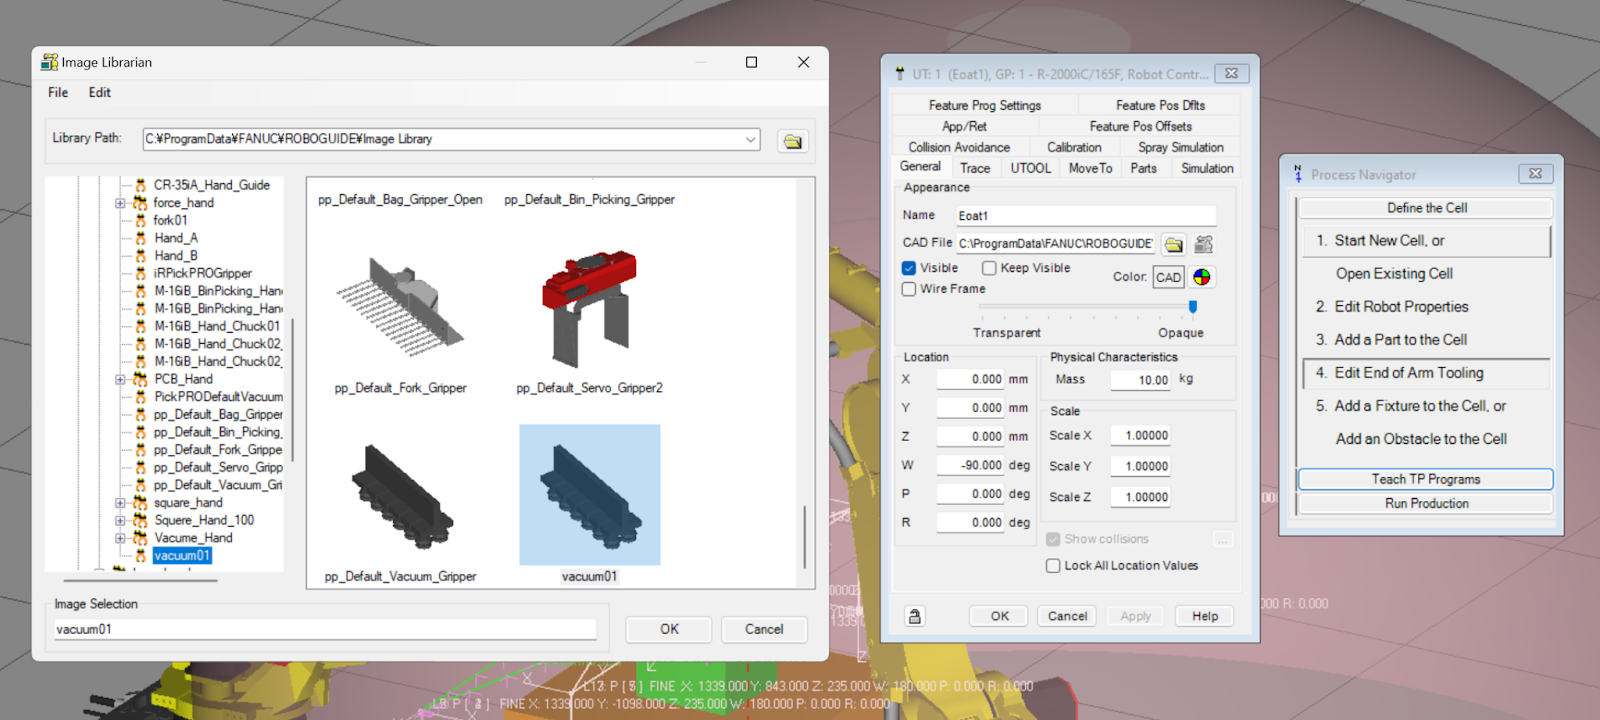Click the tool icon in UT: 1 title bar
The height and width of the screenshot is (720, 1600).
coord(900,74)
